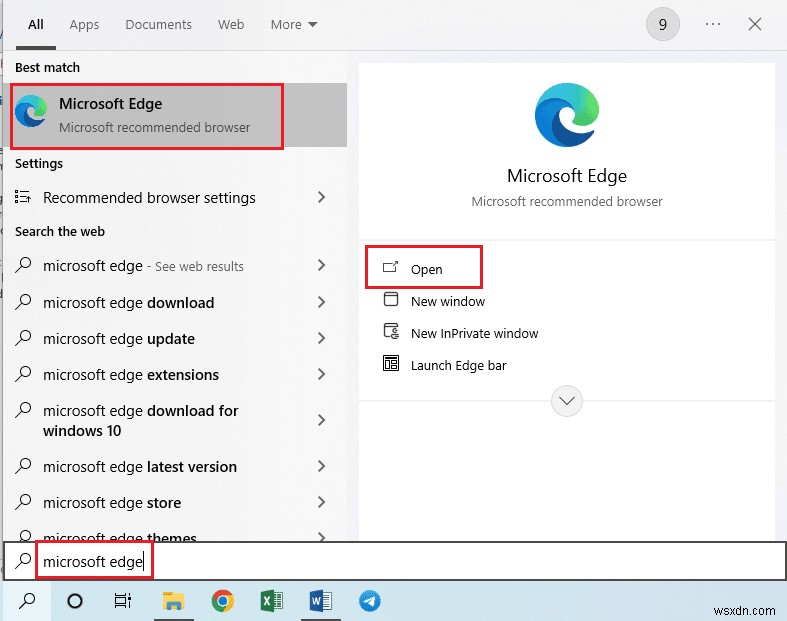This screenshot has width=787, height=621.
Task: Click search icon beside 'microsoft edge latest version'
Action: coord(23,466)
